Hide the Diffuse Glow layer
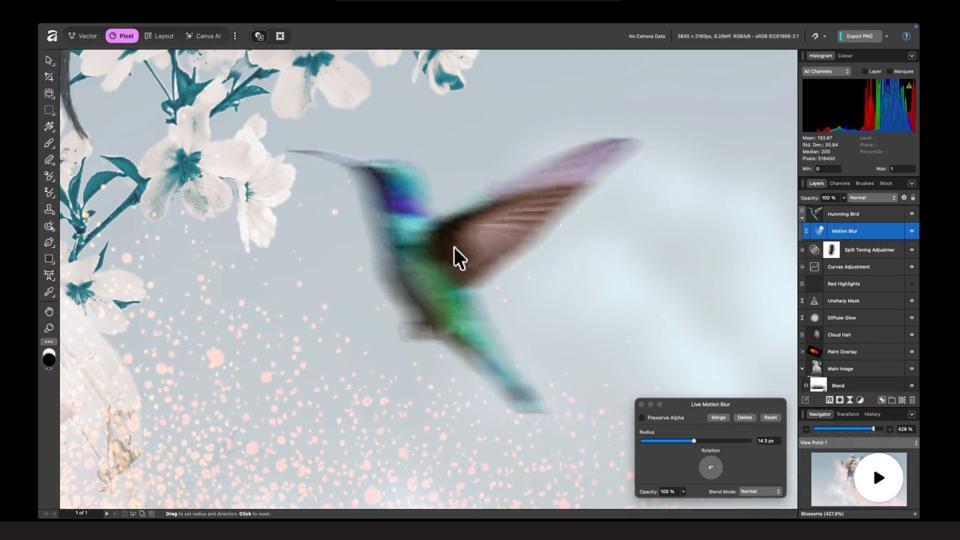 coord(912,318)
